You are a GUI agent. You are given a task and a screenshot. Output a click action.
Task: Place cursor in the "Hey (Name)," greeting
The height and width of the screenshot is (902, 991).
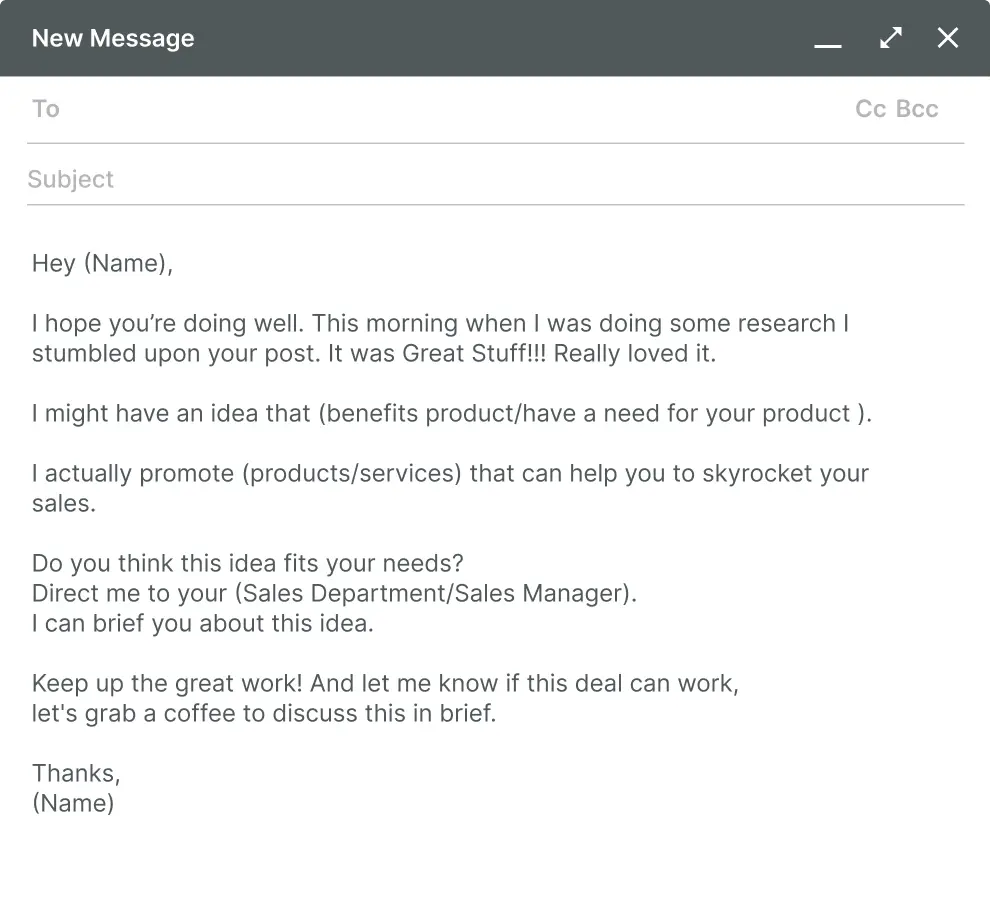[102, 263]
